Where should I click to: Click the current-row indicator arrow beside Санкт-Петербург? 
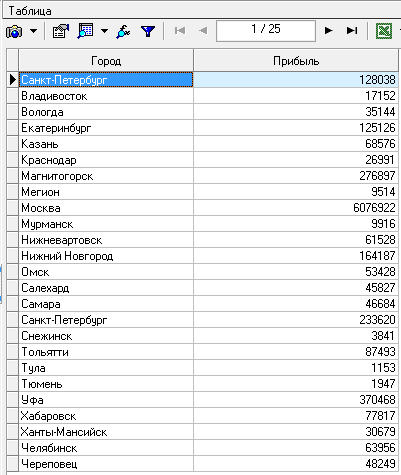(x=13, y=80)
